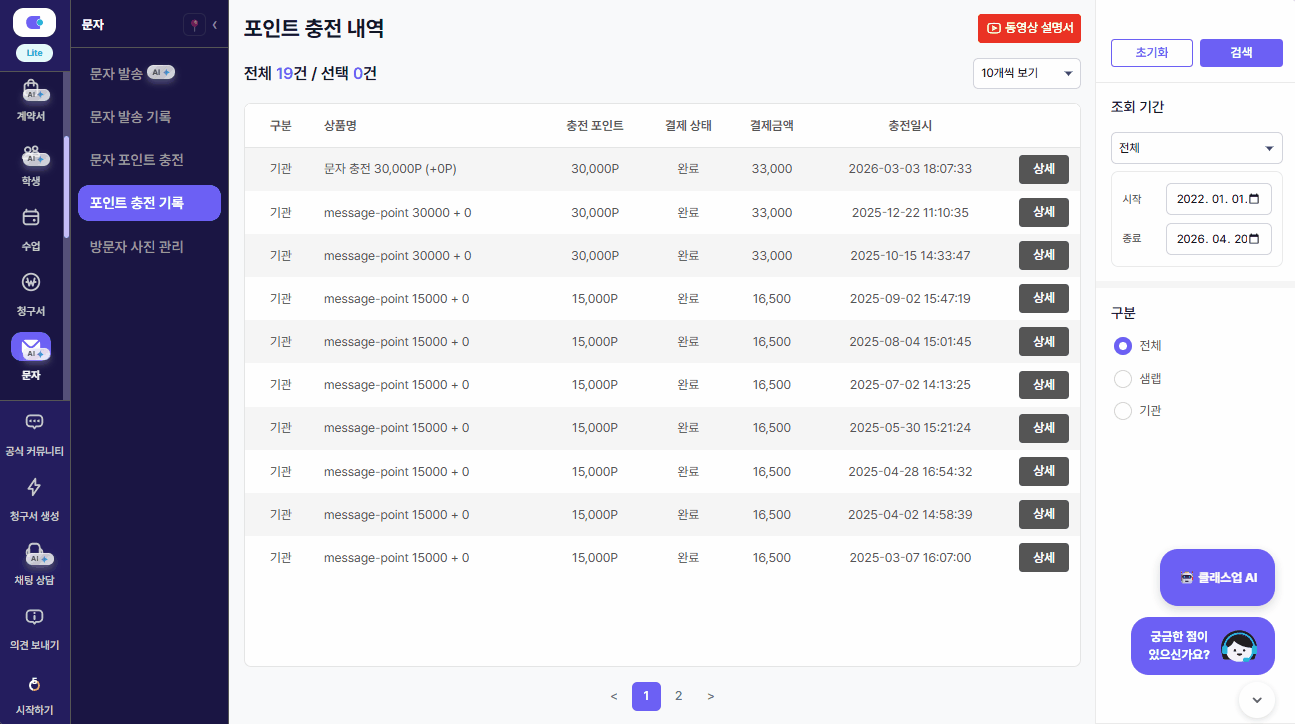This screenshot has height=724, width=1295.
Task: Show details of 2025-07-02 14:13:25 charge
Action: (1044, 385)
